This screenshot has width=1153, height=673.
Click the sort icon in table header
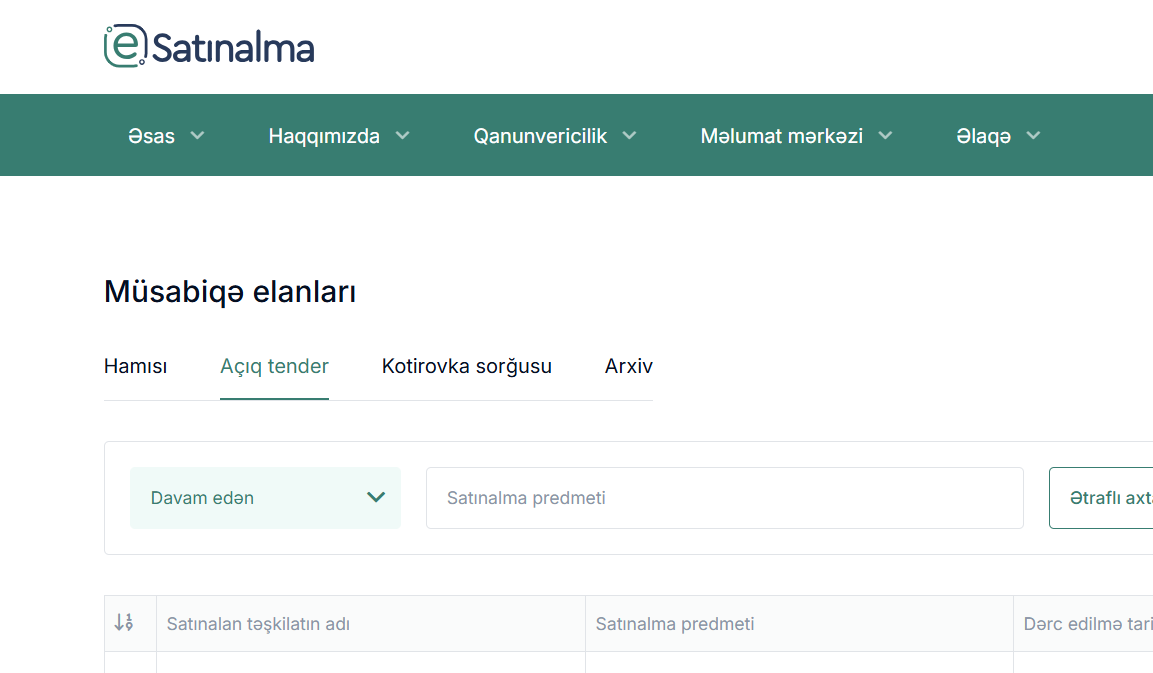tap(124, 623)
